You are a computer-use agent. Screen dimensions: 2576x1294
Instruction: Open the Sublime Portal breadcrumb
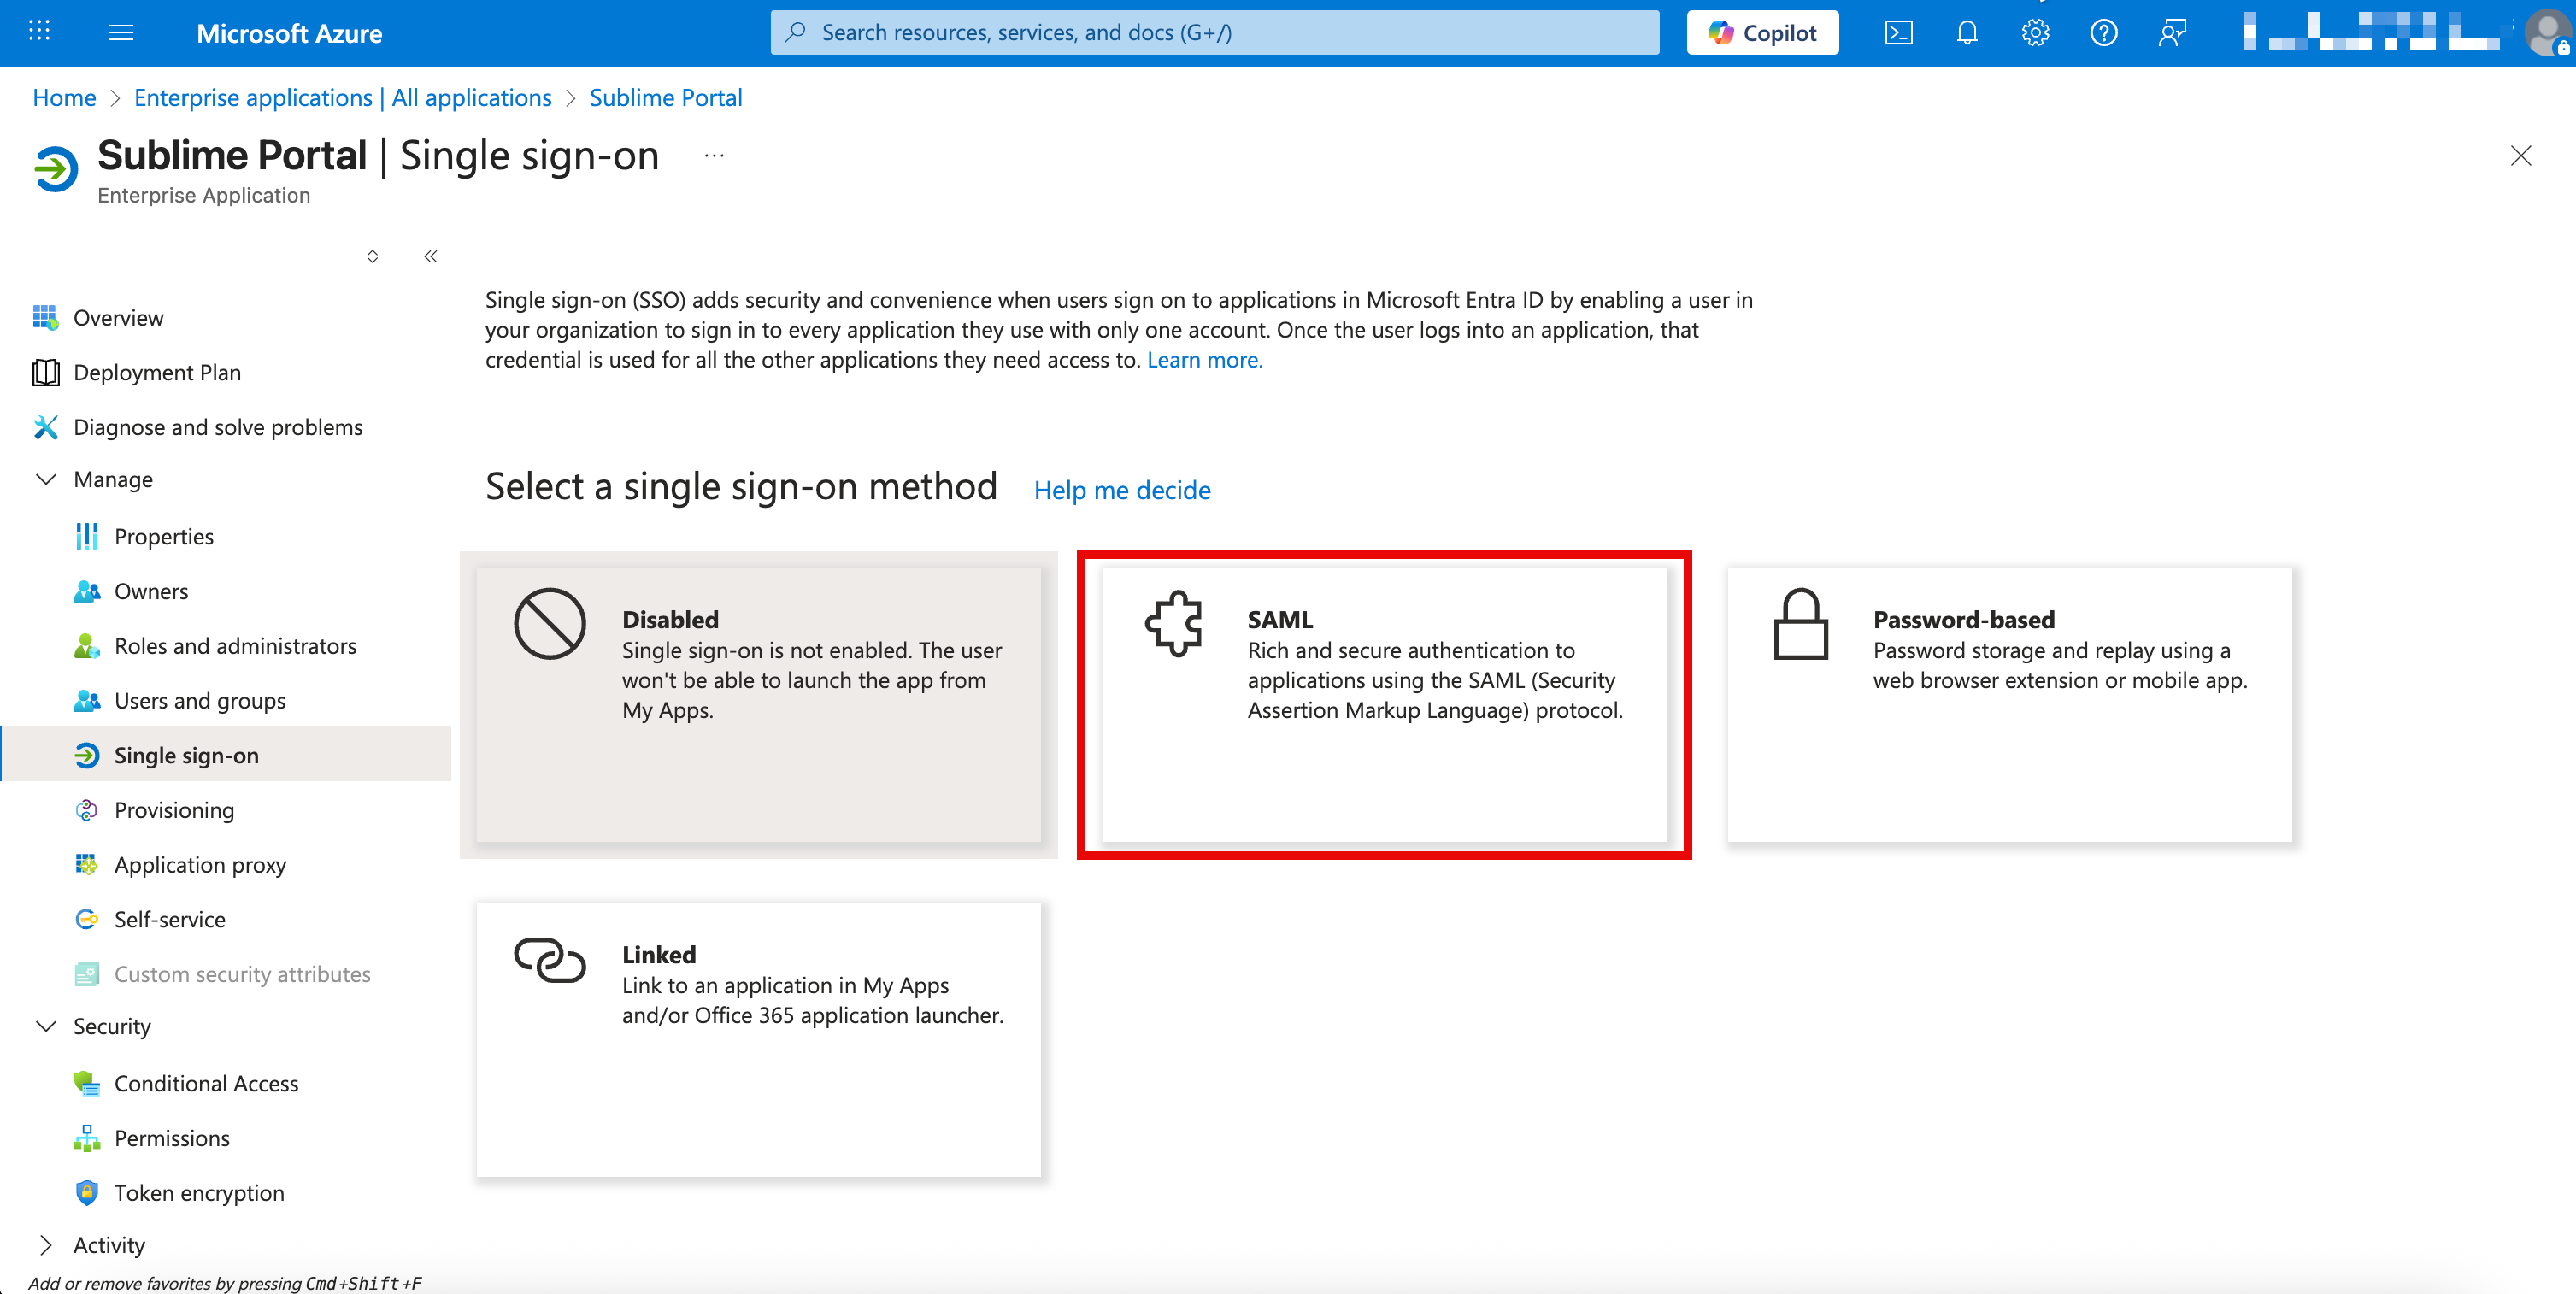666,97
